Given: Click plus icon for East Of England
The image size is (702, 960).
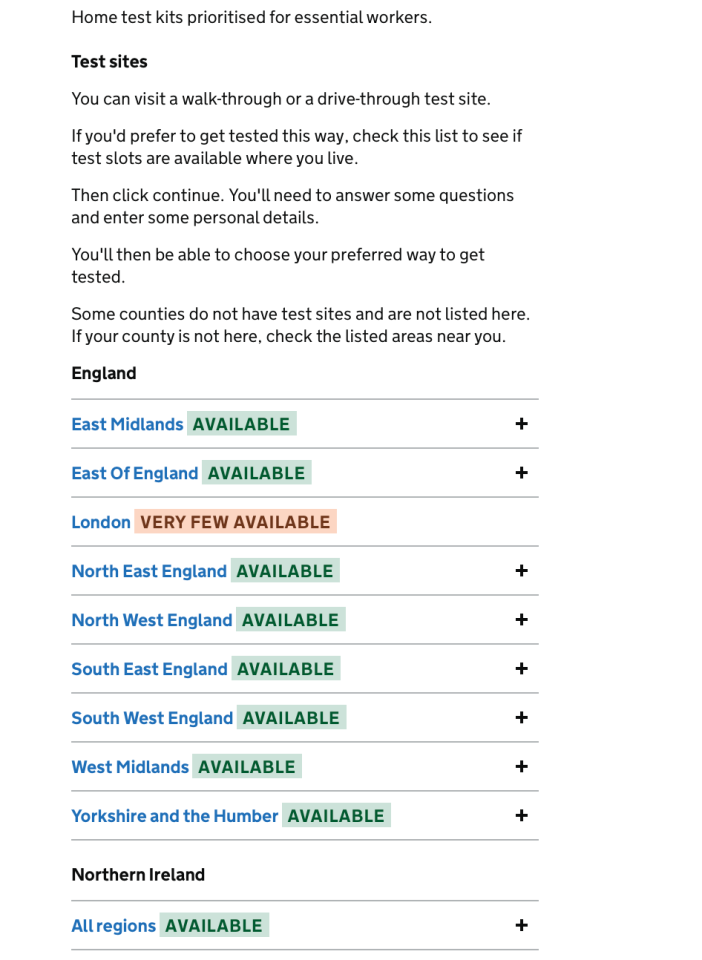Looking at the screenshot, I should click(x=521, y=473).
